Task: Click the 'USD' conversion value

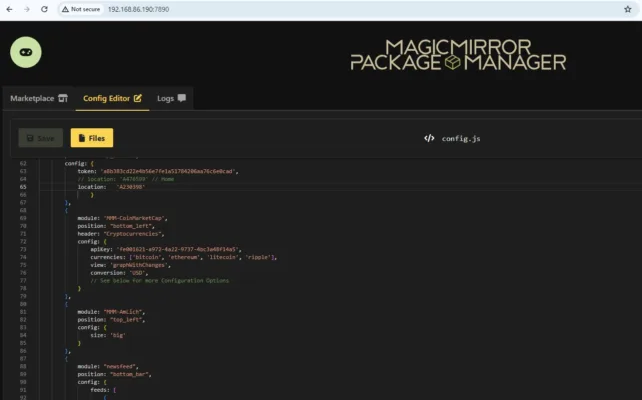Action: [x=138, y=273]
